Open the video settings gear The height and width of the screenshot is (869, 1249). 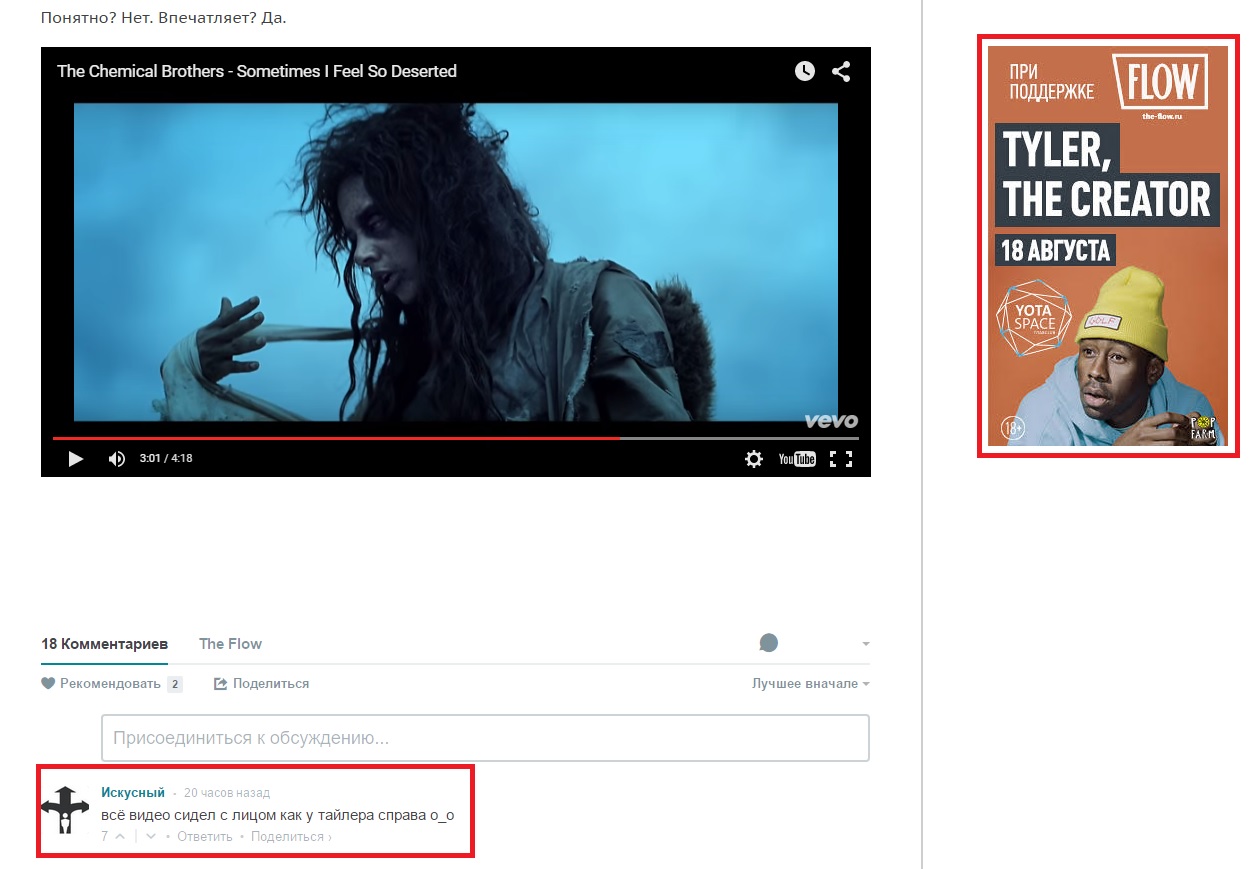[x=754, y=459]
